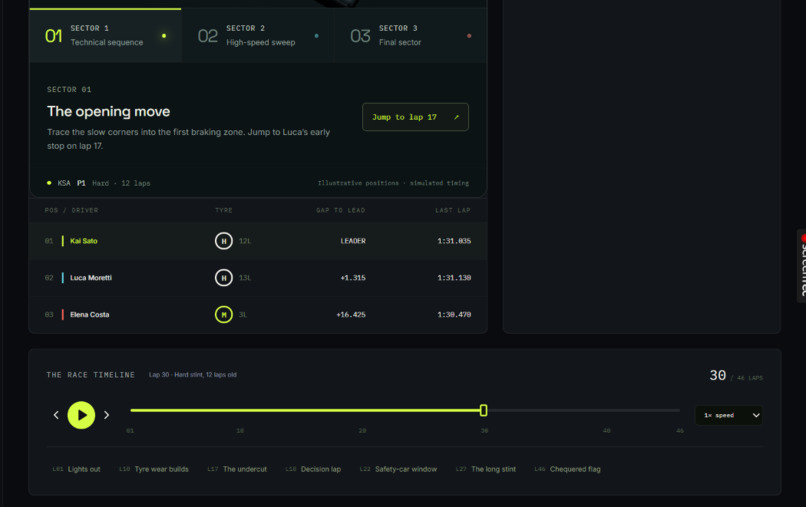Click the LAST LAP column header

tap(453, 210)
